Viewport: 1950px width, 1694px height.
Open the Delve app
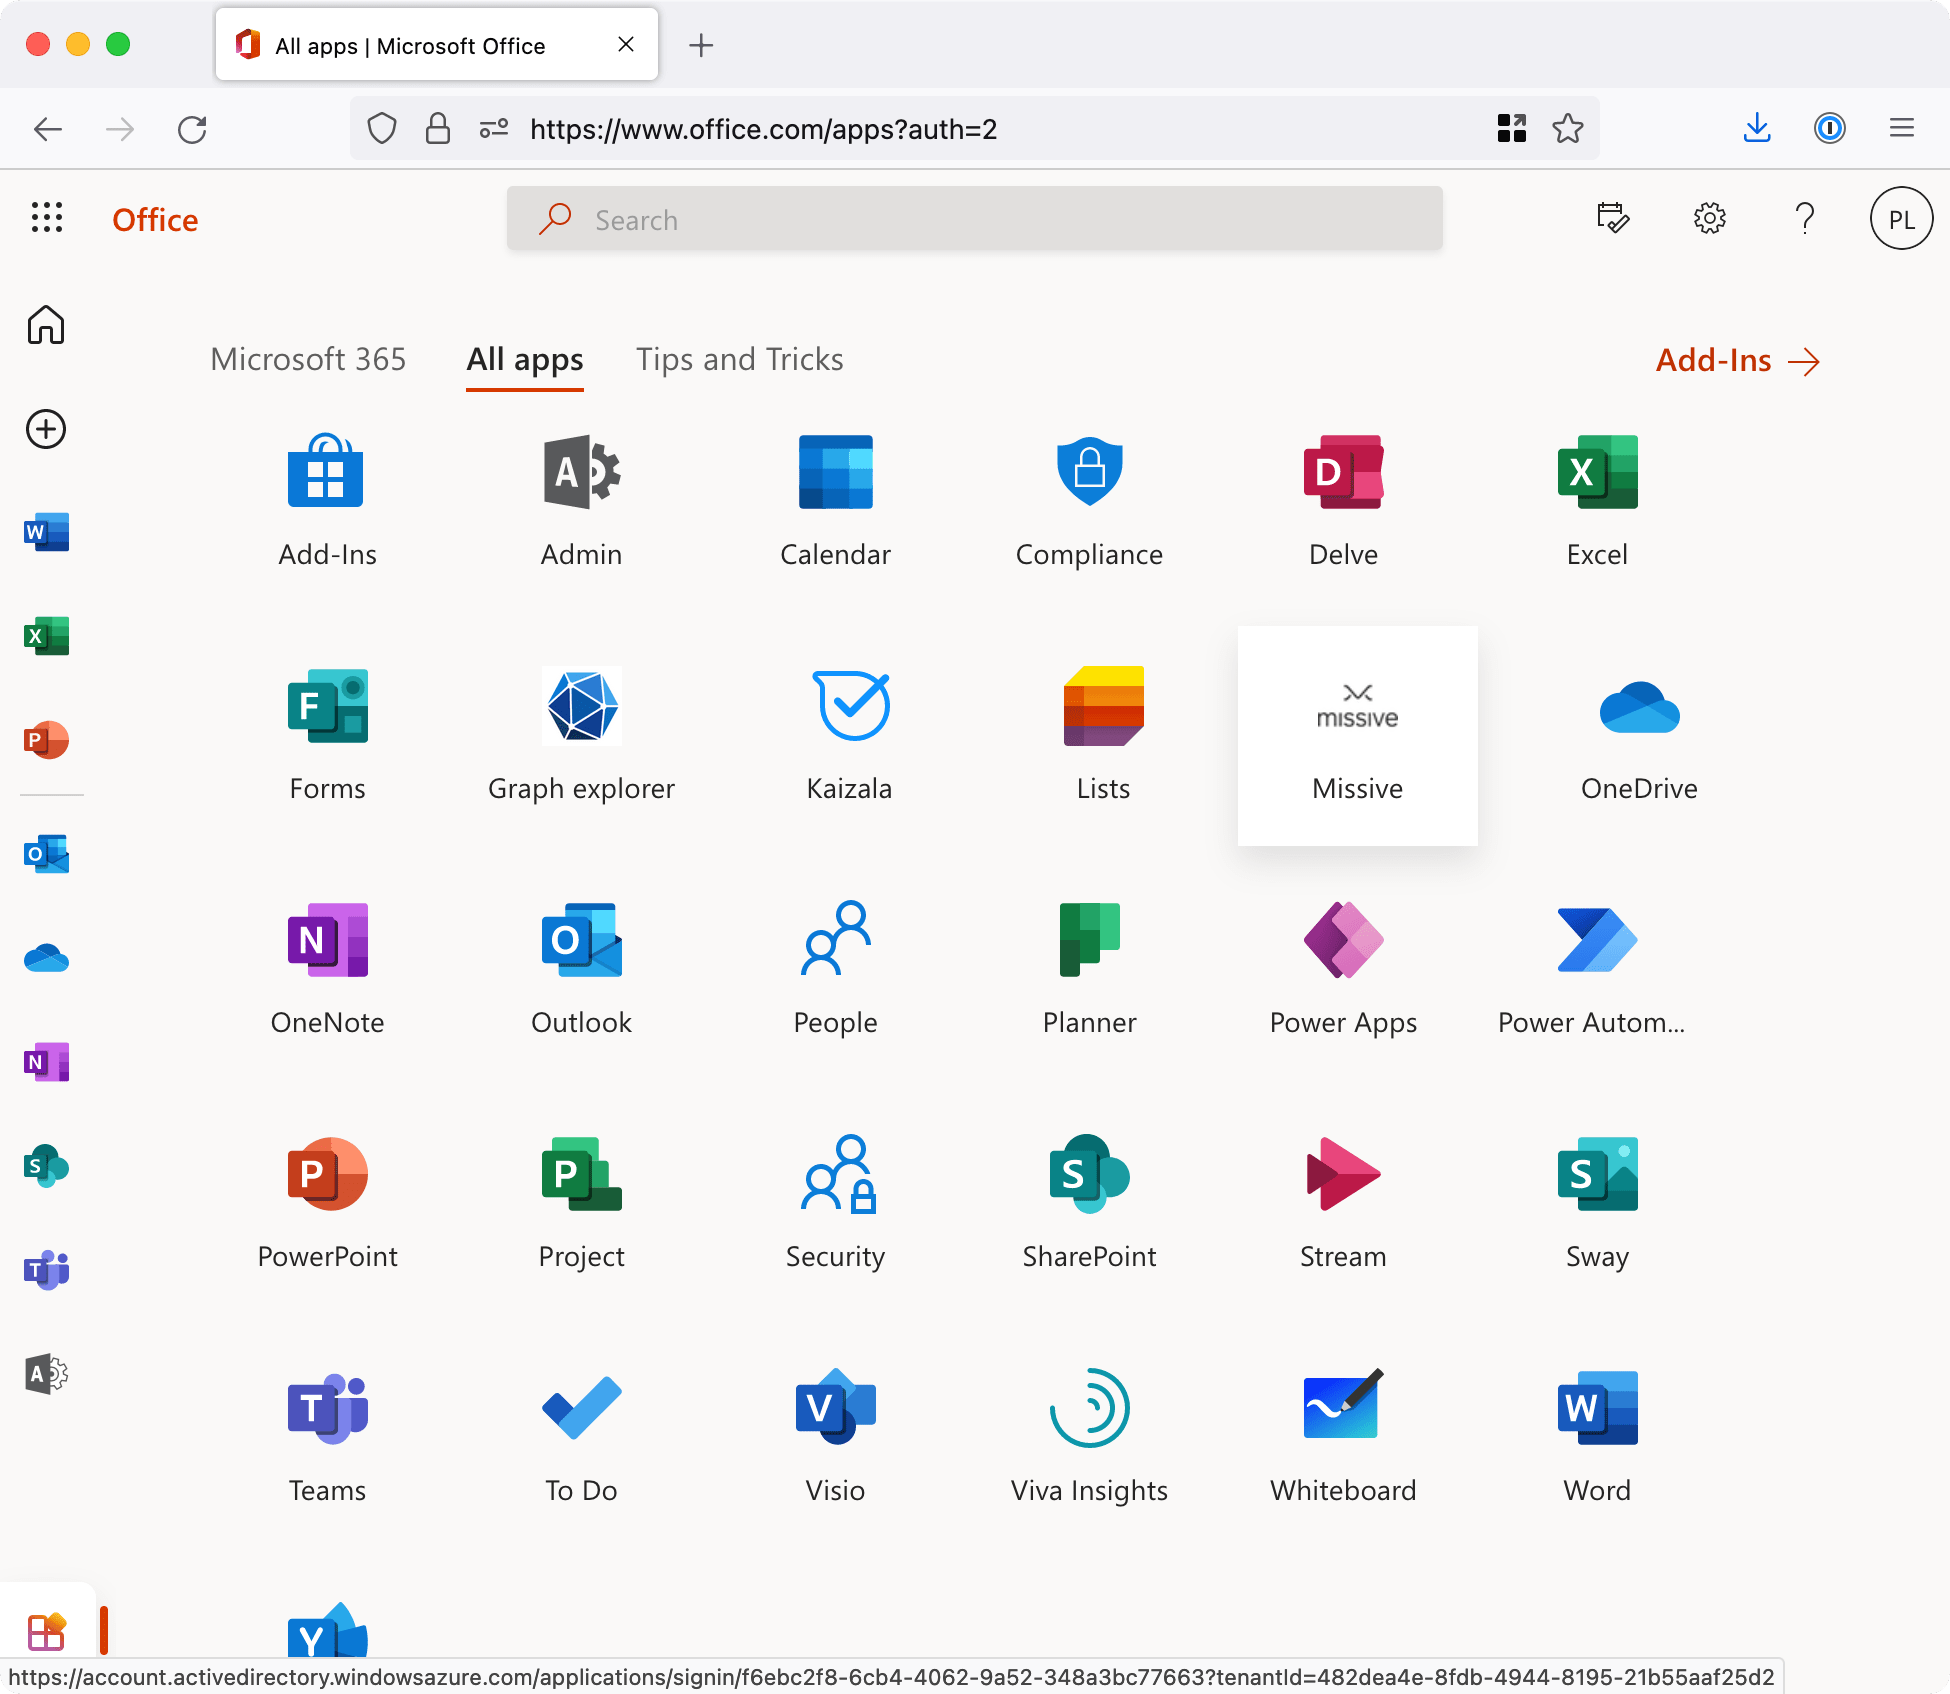pos(1342,500)
